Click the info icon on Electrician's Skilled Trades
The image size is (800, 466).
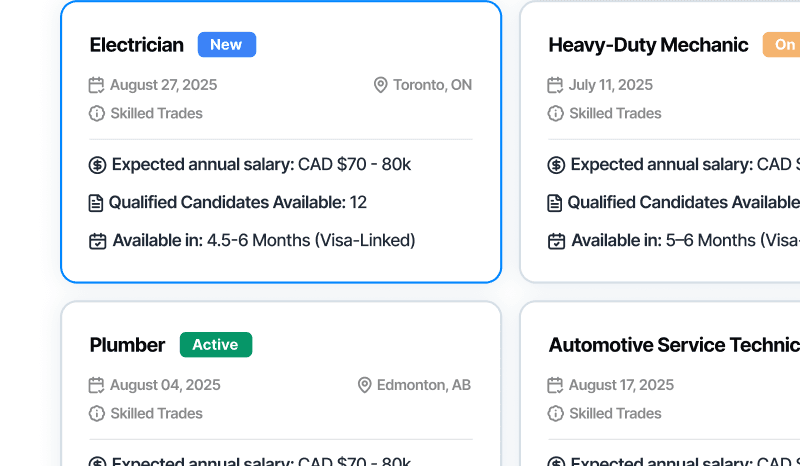point(97,114)
